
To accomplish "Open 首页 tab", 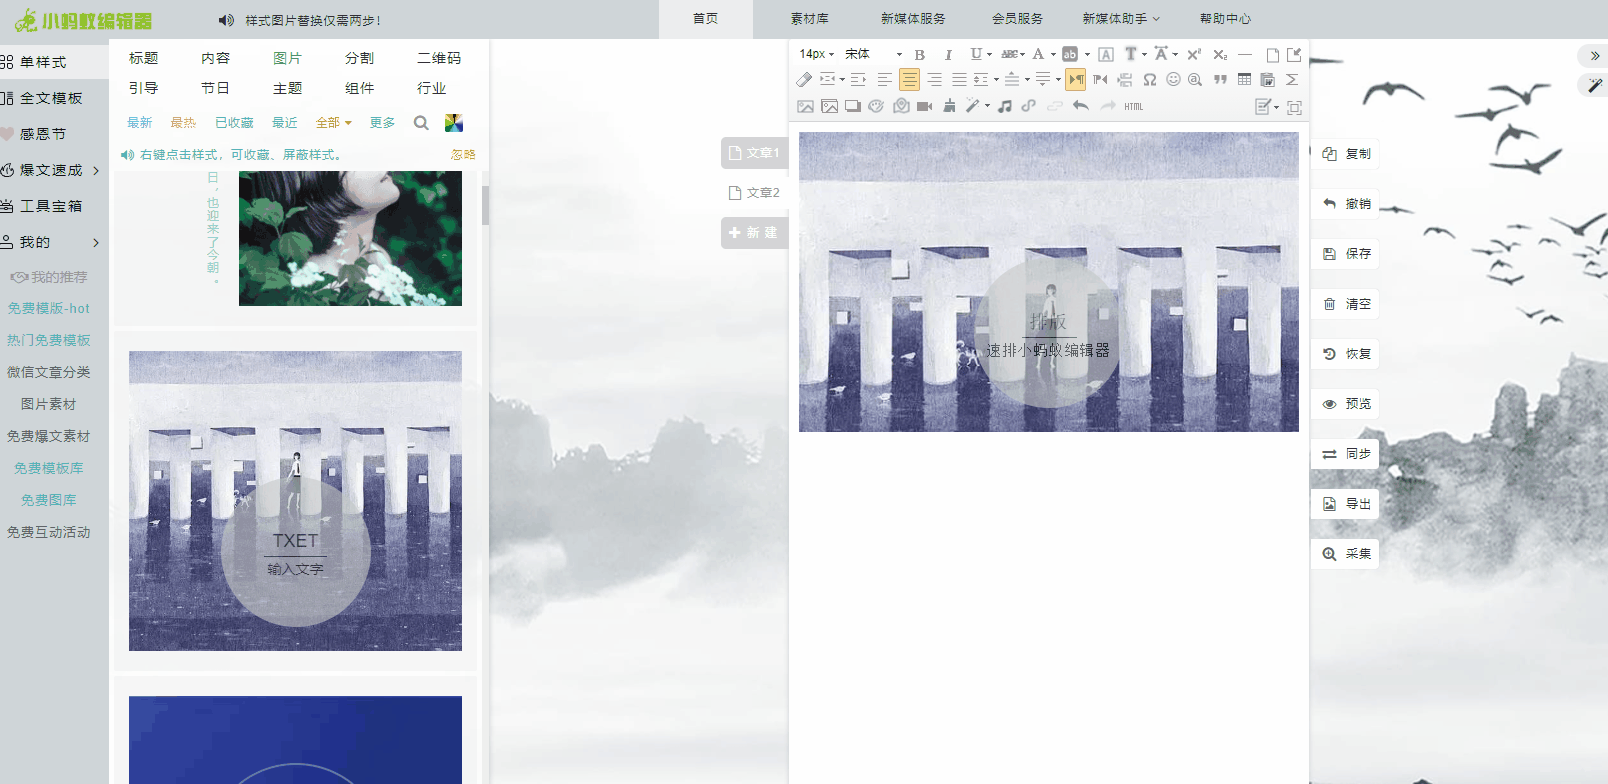I will pyautogui.click(x=705, y=19).
